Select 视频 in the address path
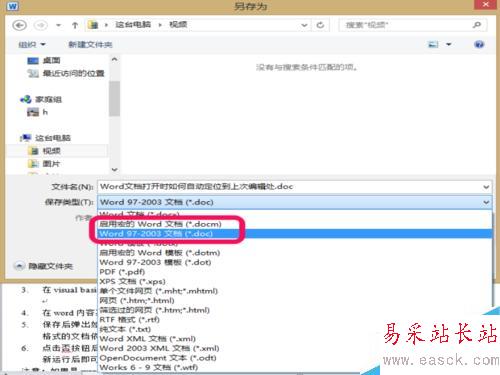The width and height of the screenshot is (500, 375). (x=178, y=24)
